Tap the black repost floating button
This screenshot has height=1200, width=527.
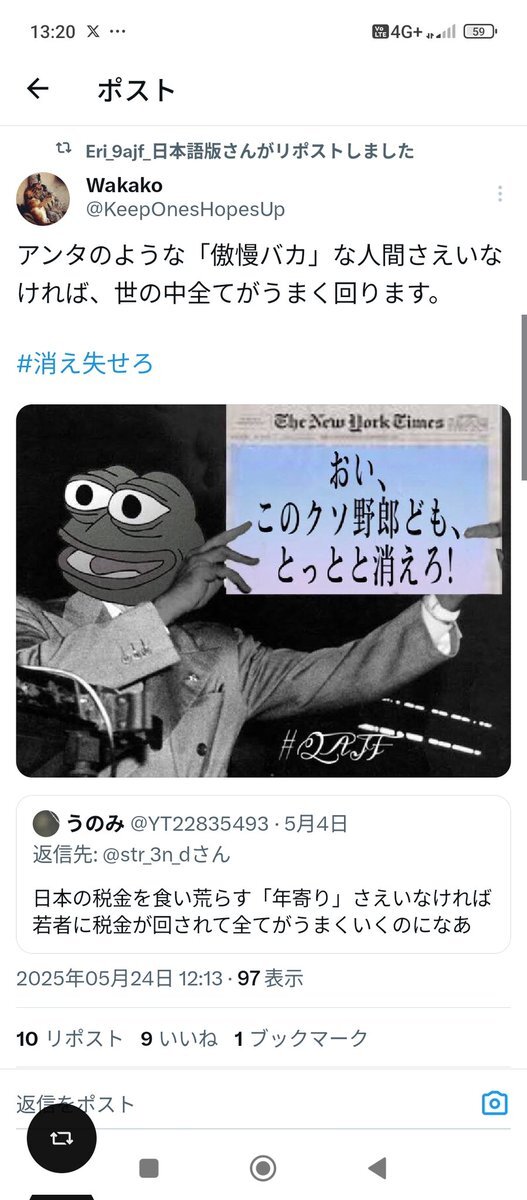coord(61,1138)
